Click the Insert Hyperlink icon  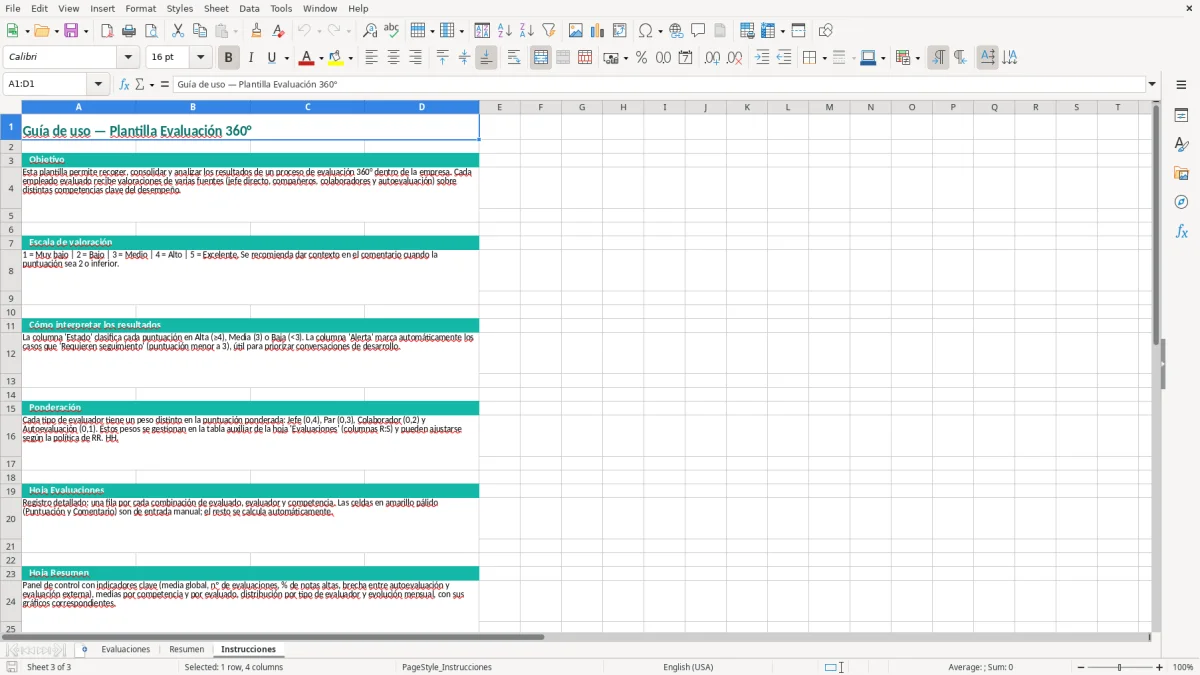(x=676, y=31)
